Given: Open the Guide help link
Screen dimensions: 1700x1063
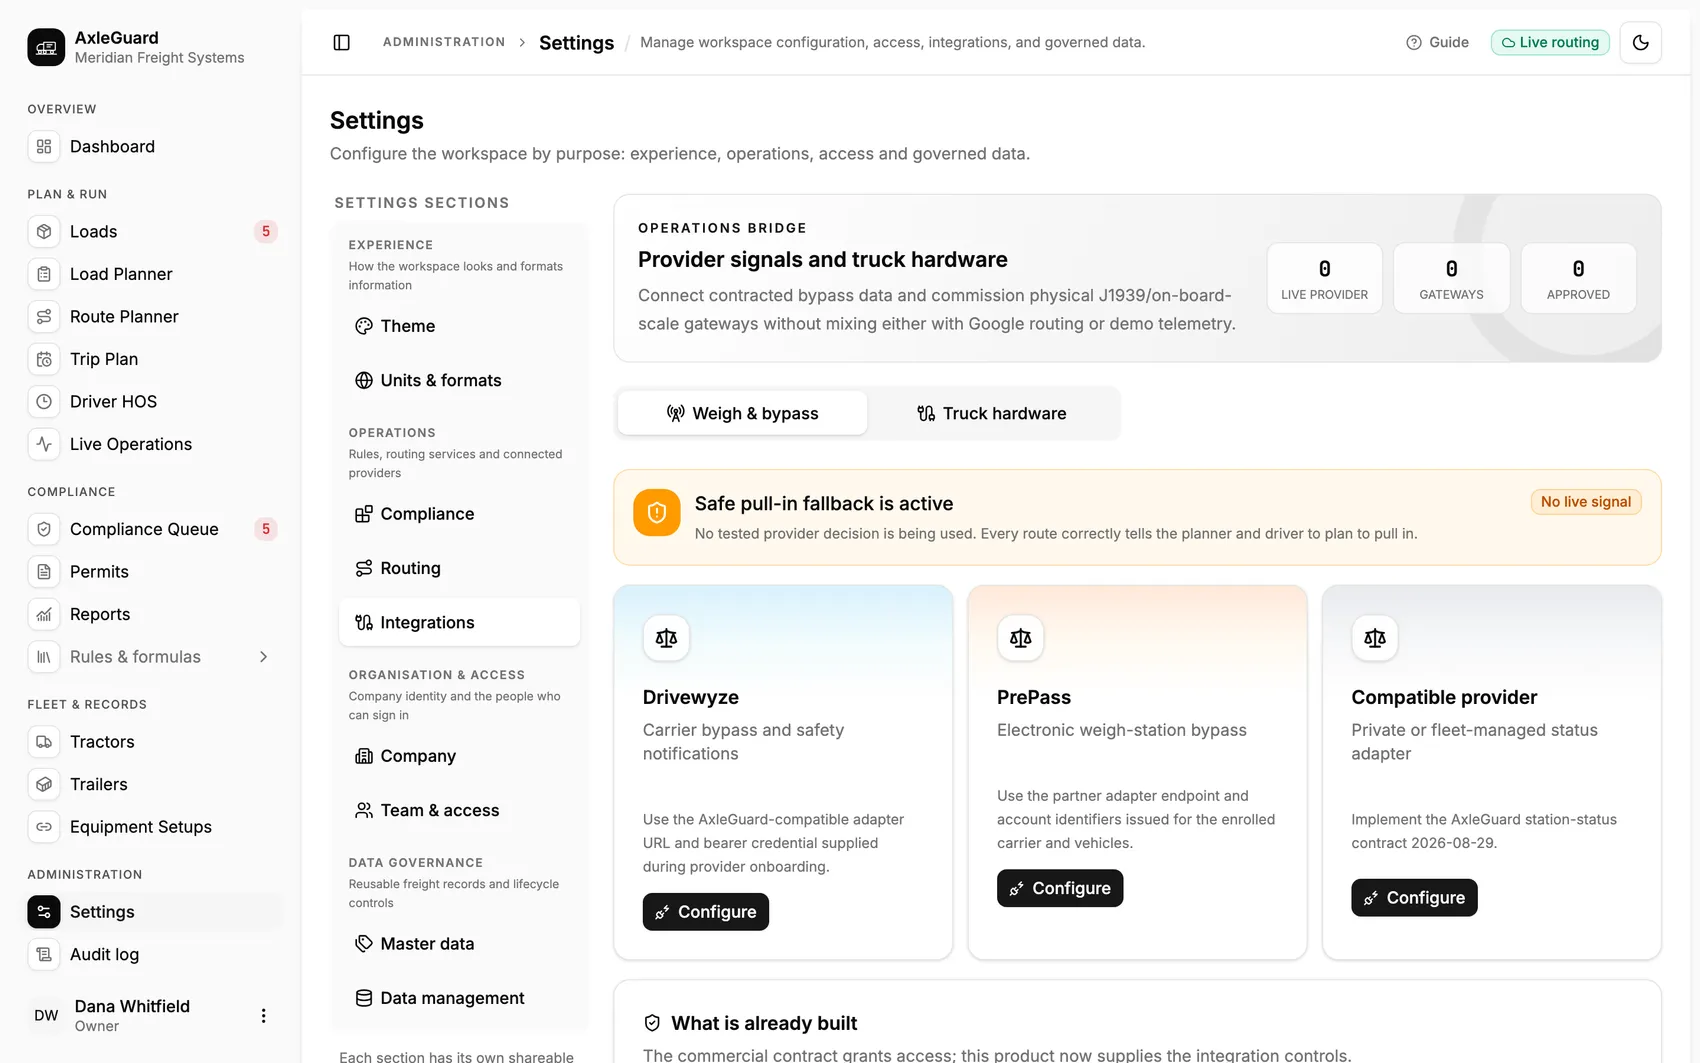Looking at the screenshot, I should point(1437,42).
